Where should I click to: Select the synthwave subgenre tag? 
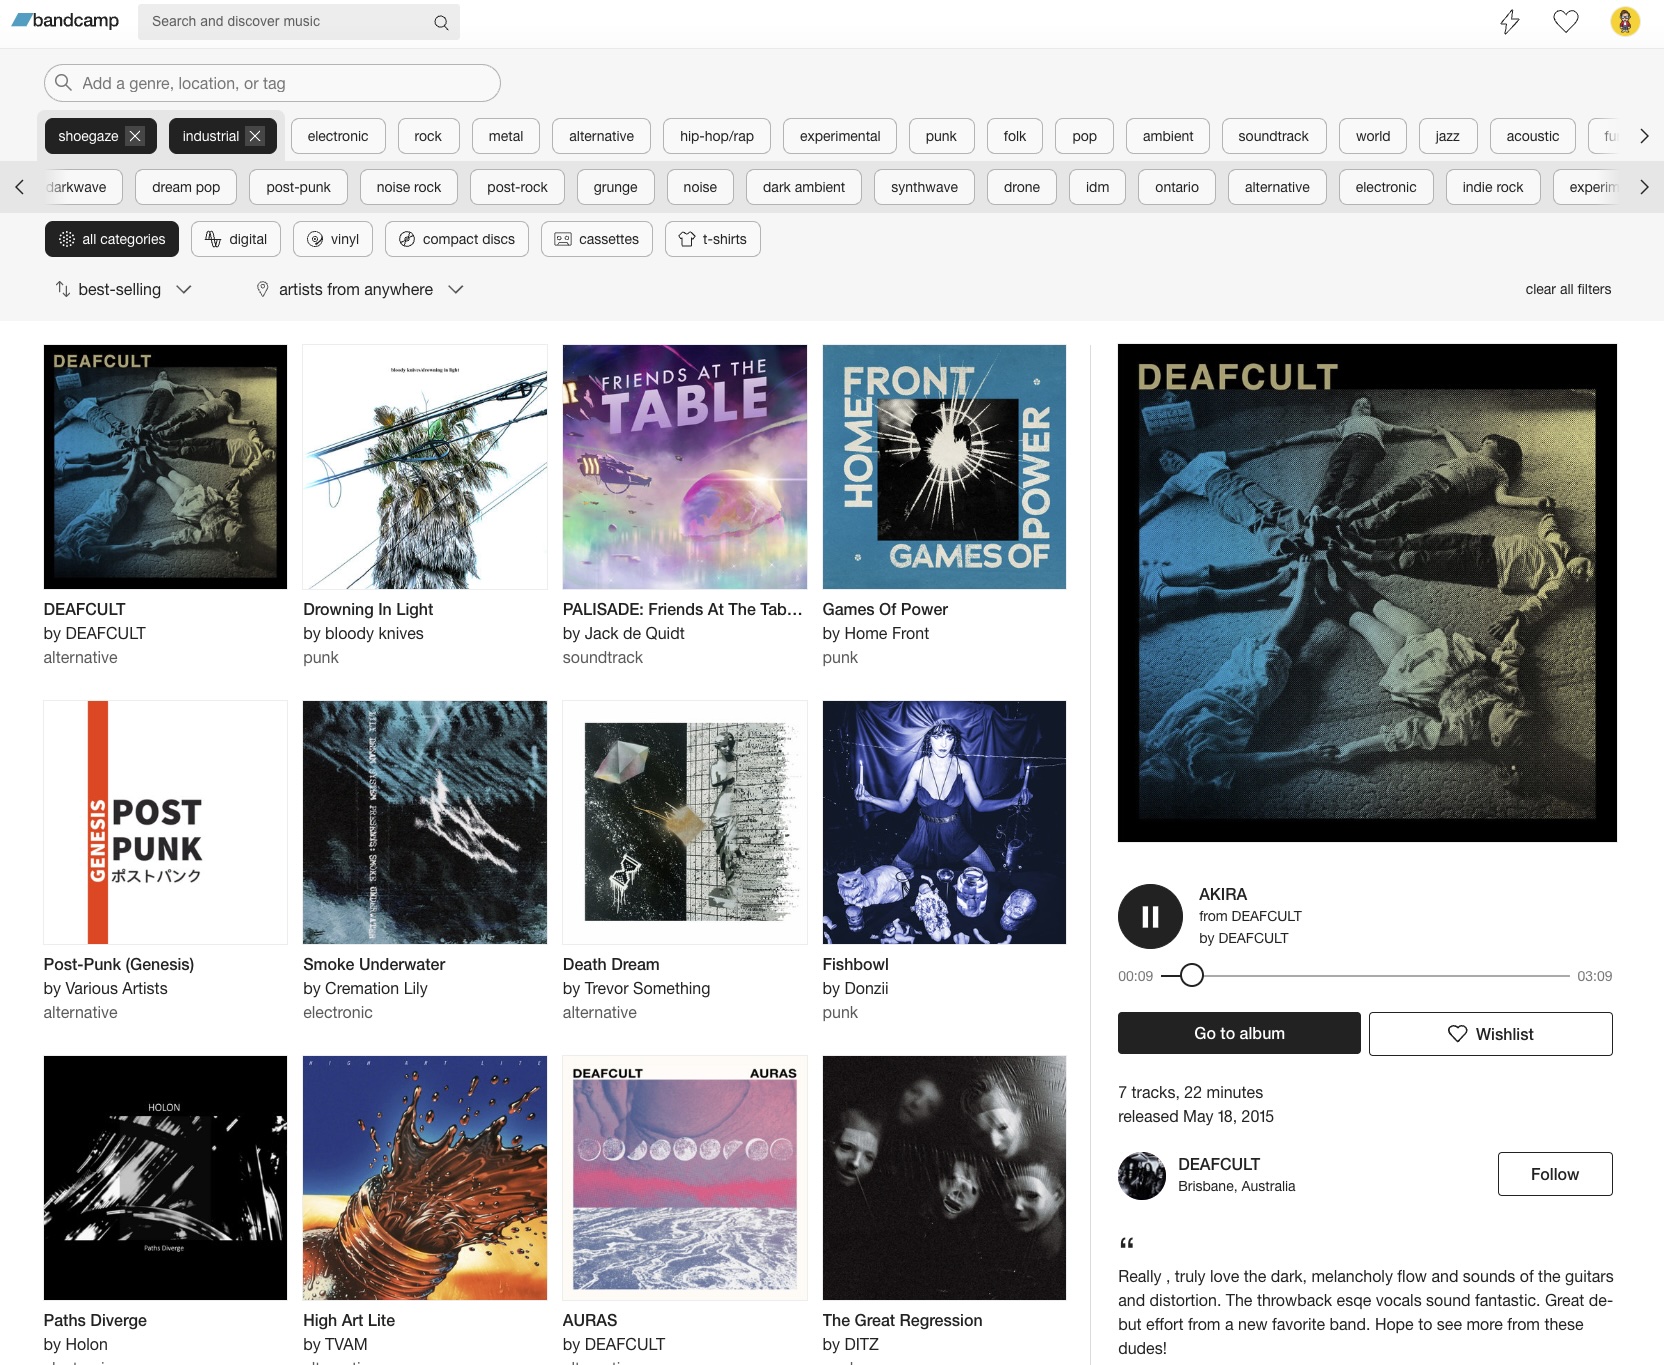924,187
